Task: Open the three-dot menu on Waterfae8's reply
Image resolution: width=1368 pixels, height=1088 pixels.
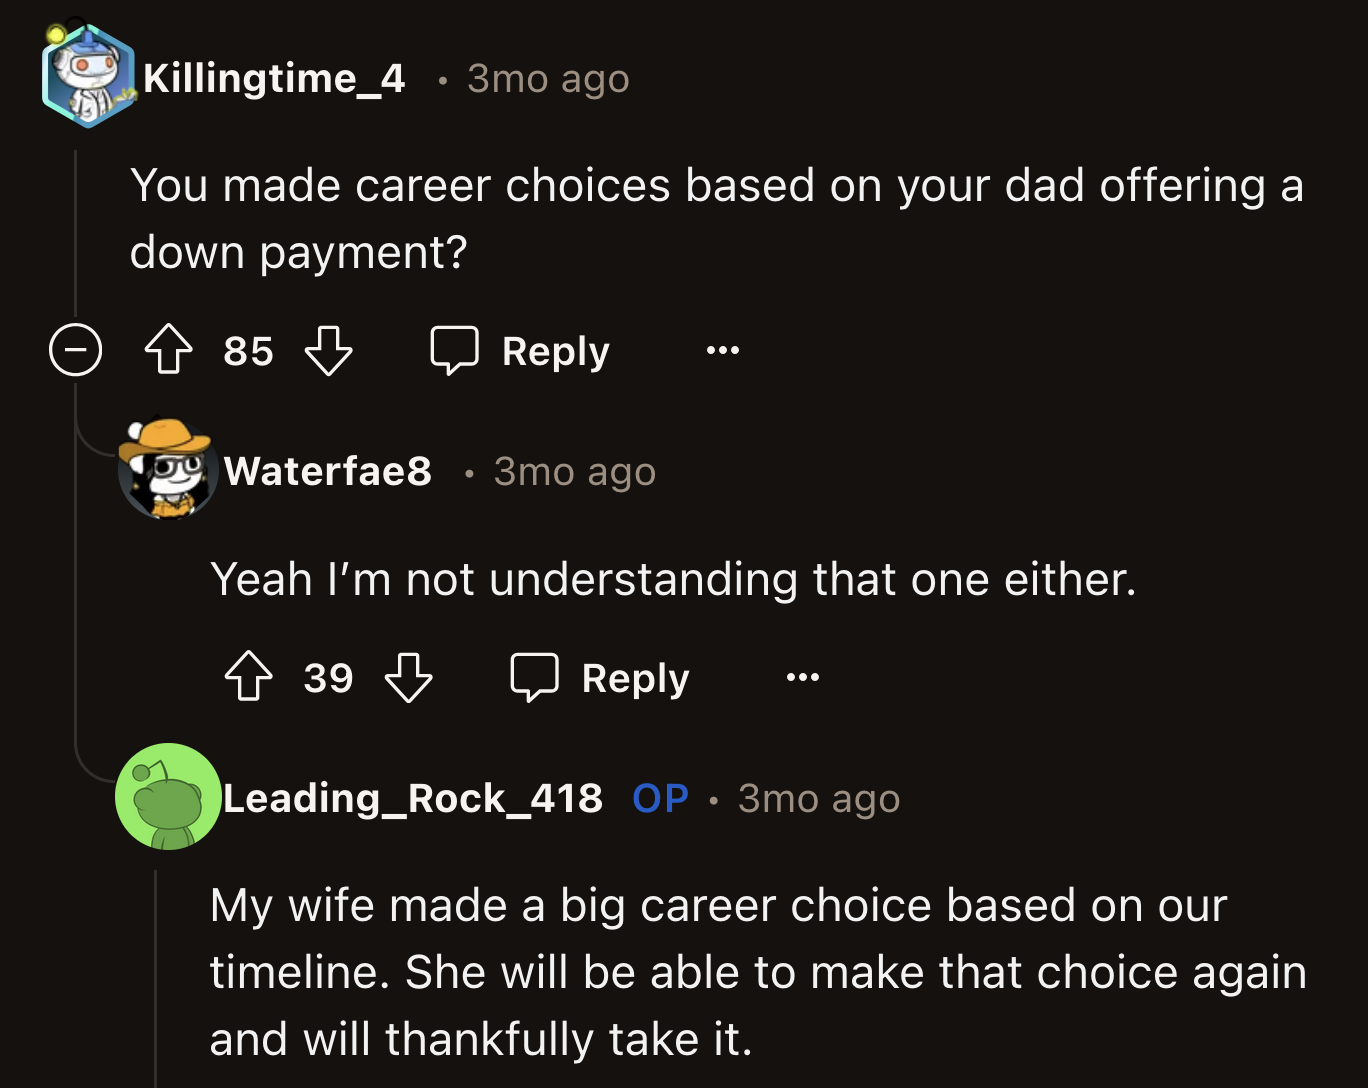Action: coord(802,677)
